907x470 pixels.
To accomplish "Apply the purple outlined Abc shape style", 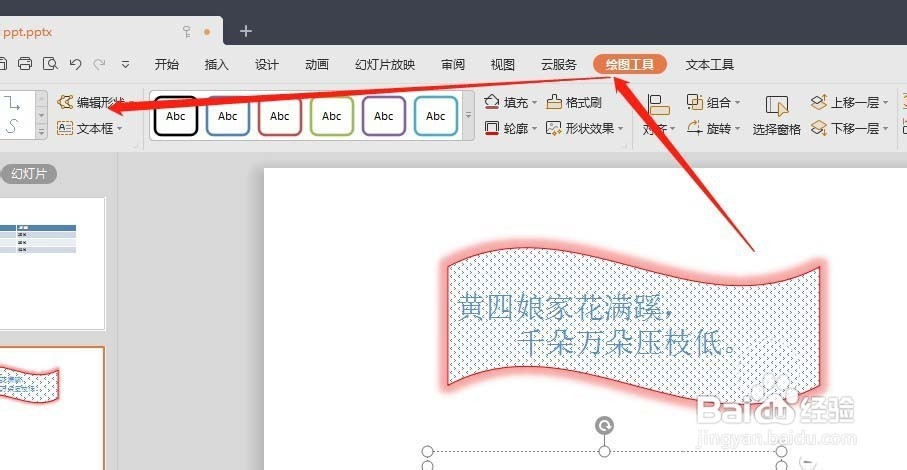I will coord(384,116).
